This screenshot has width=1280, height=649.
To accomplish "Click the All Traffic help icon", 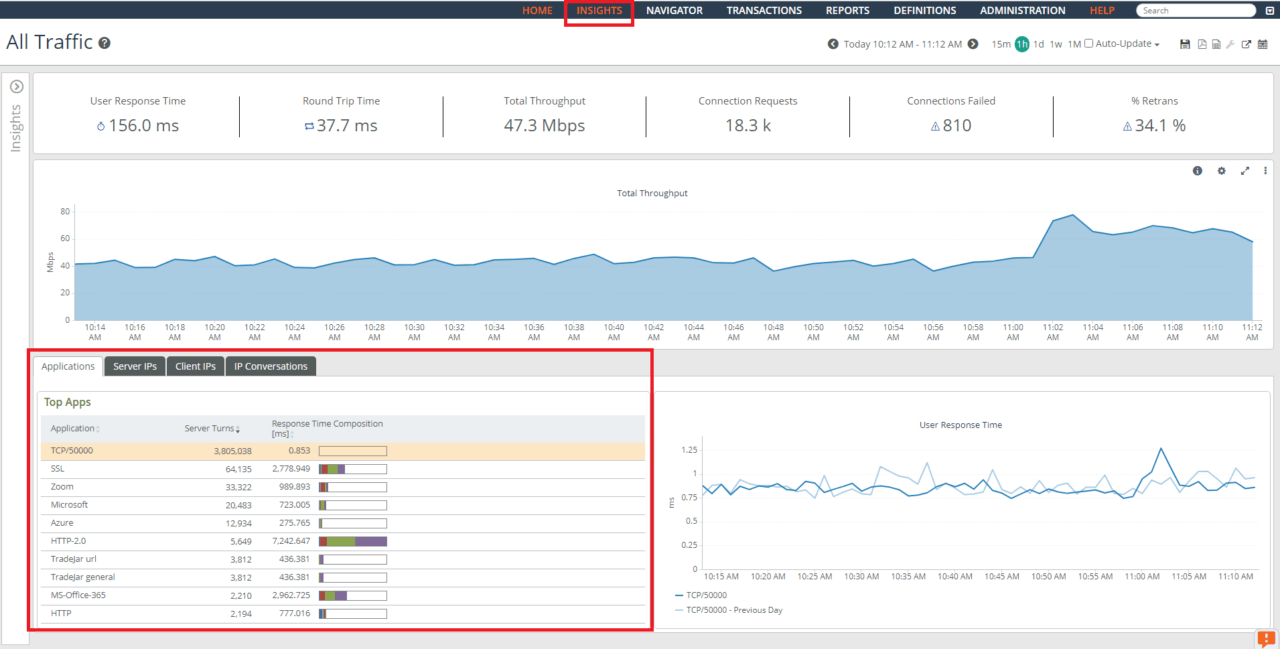I will point(105,42).
